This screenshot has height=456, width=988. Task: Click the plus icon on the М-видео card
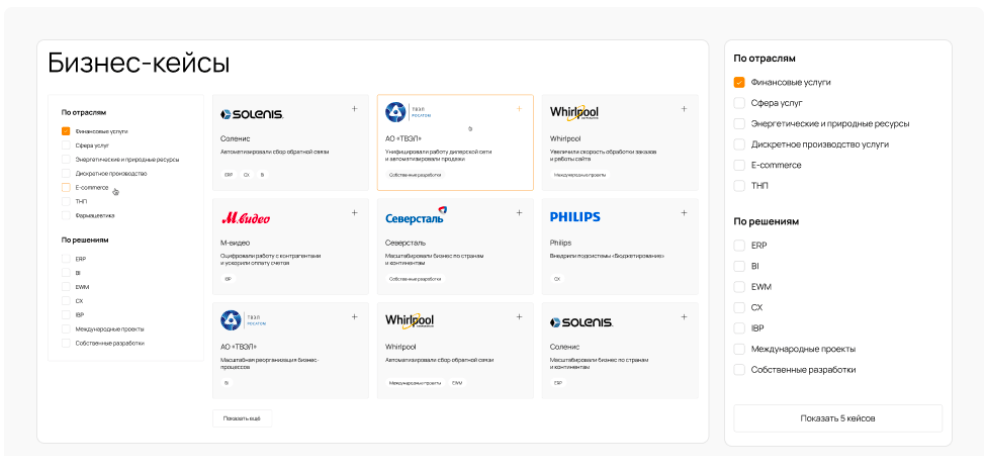(x=354, y=213)
